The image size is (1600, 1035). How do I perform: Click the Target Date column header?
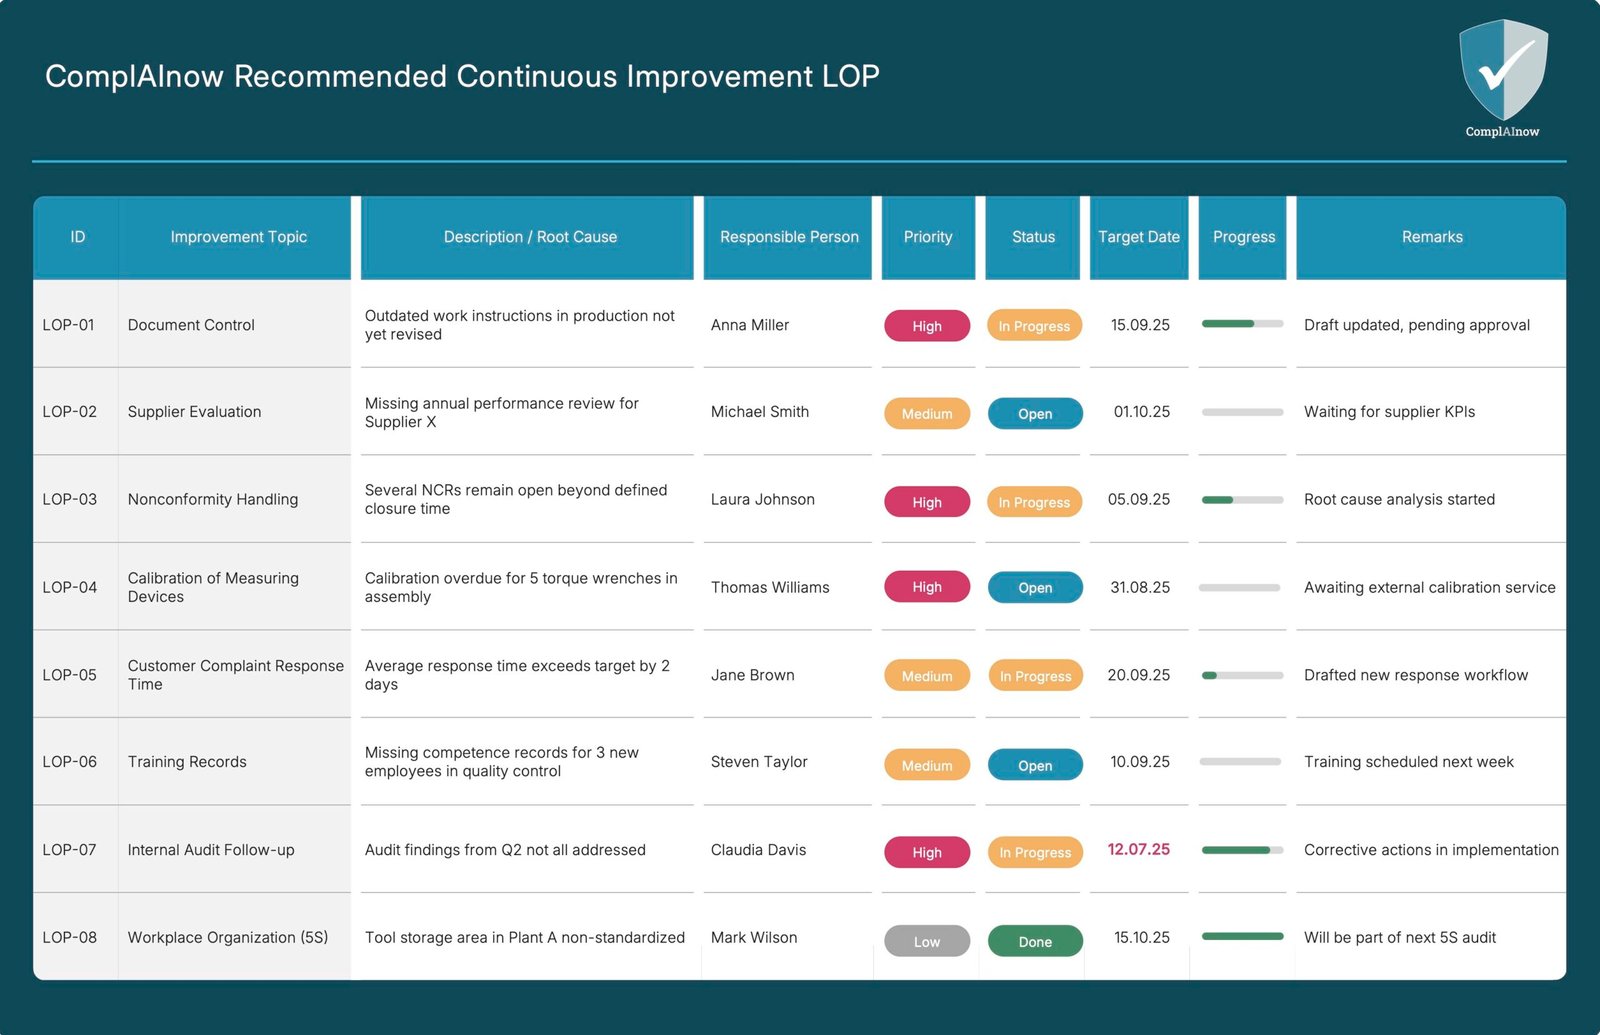pos(1138,237)
